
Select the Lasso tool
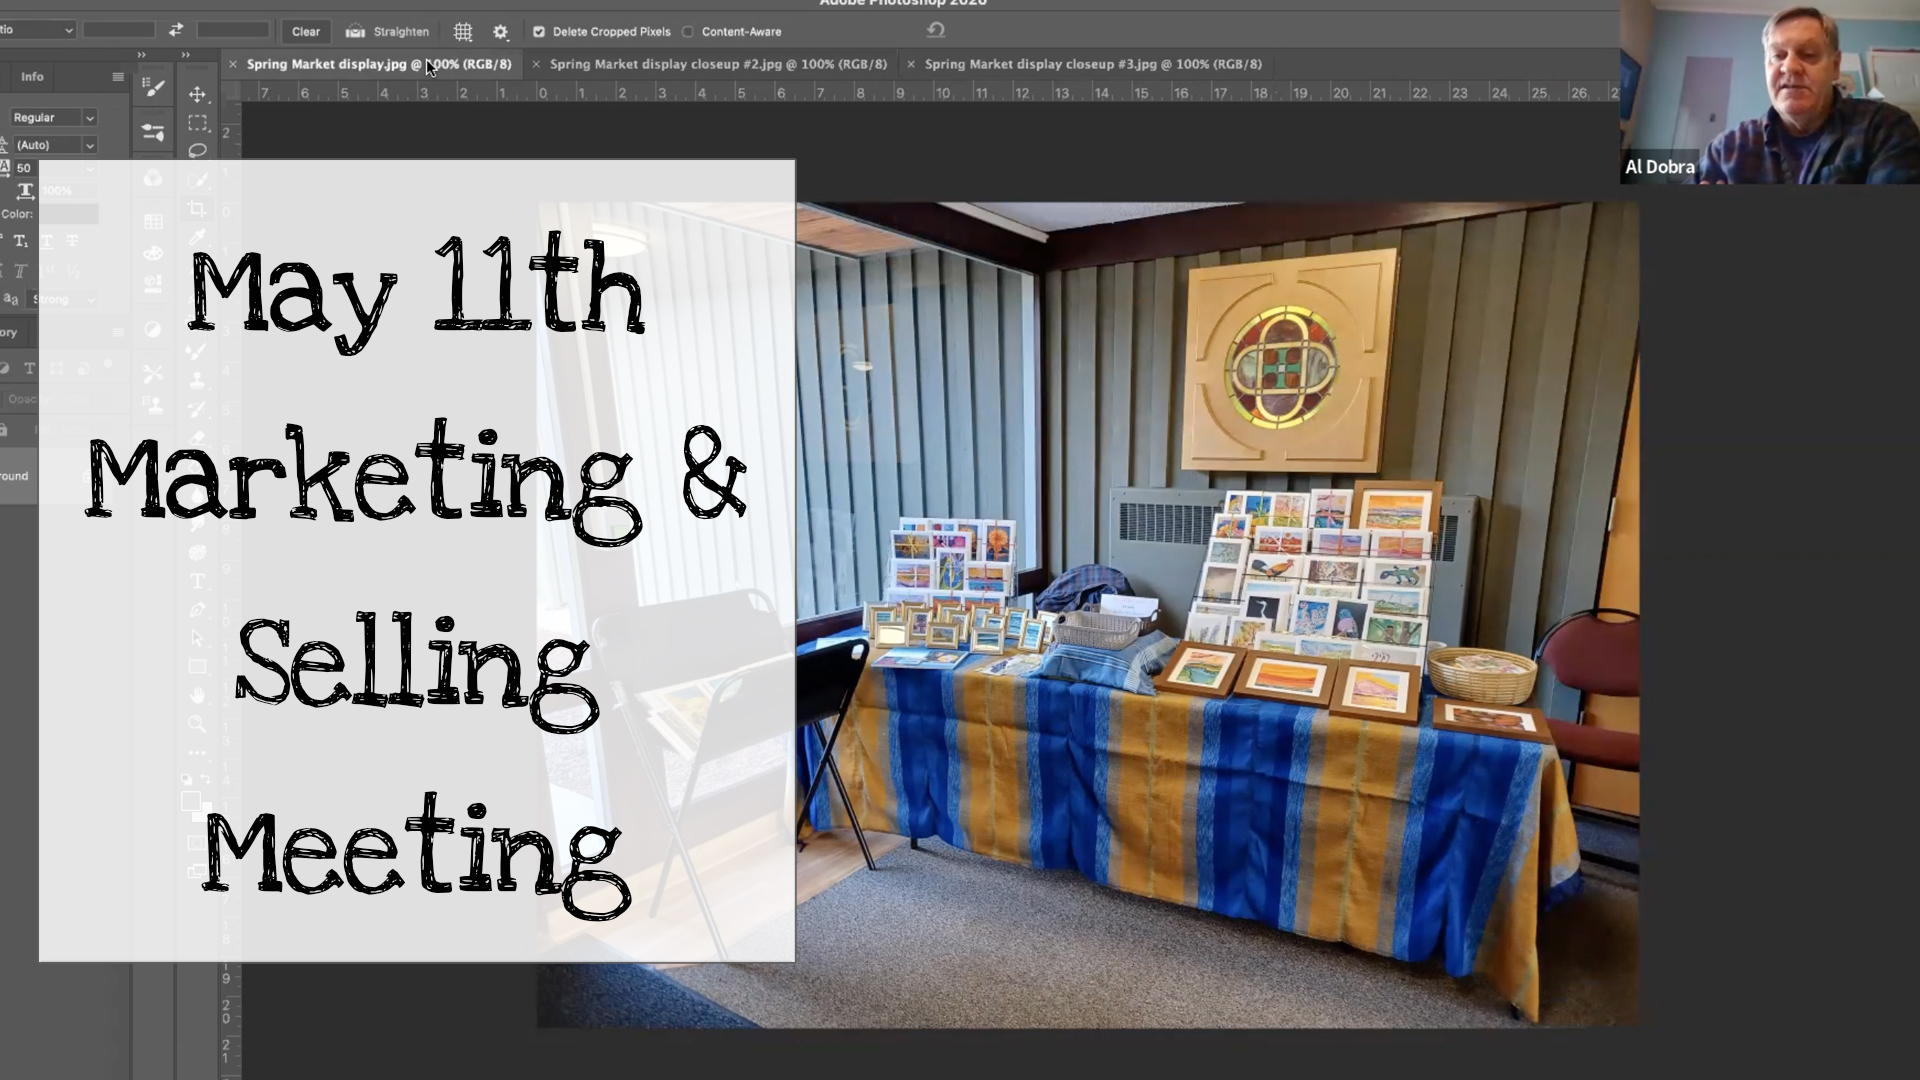[x=197, y=150]
